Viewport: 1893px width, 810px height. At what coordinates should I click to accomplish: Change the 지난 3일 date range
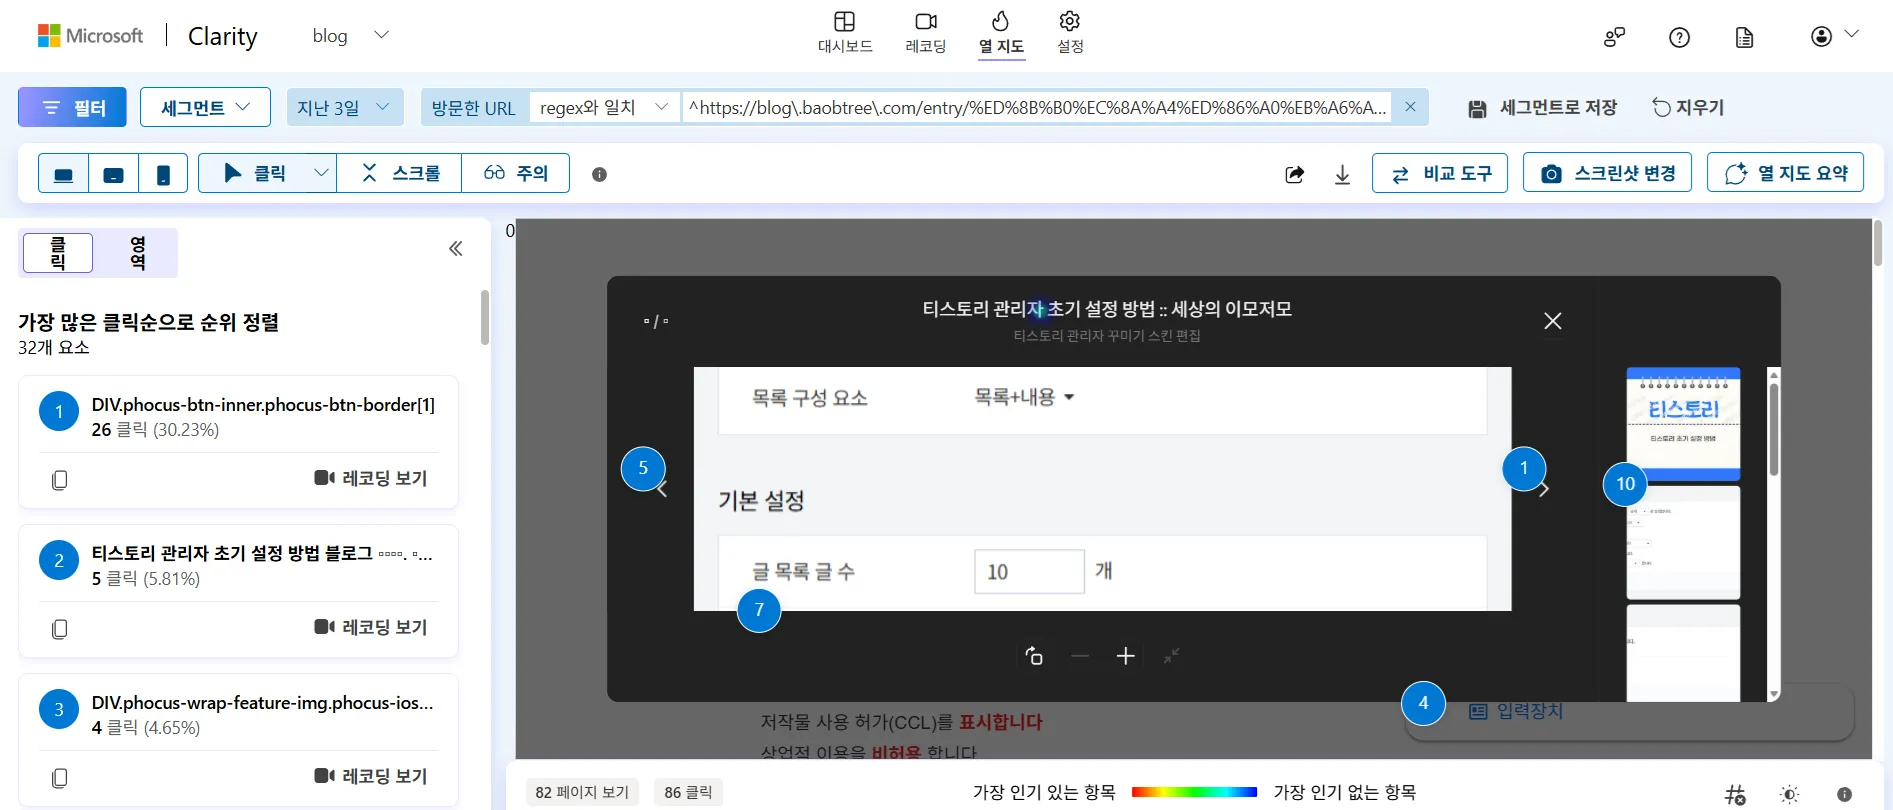pyautogui.click(x=344, y=107)
